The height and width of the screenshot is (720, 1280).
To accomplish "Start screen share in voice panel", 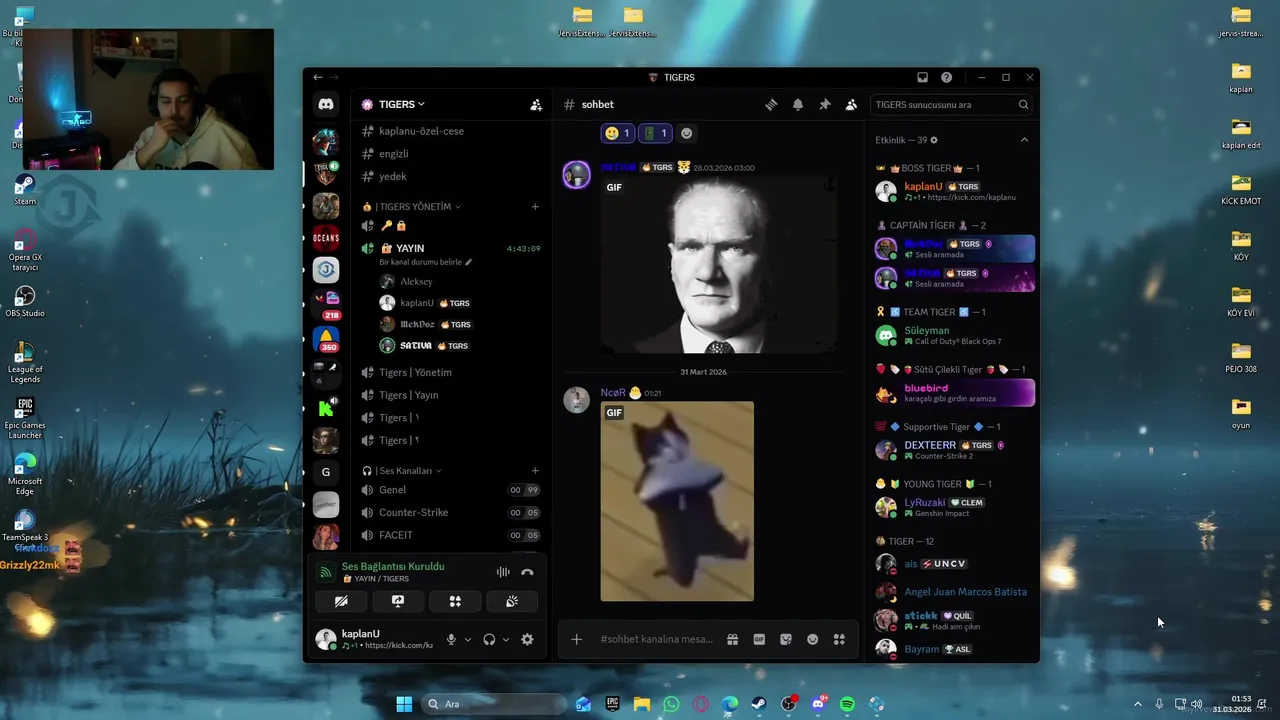I will [x=398, y=601].
